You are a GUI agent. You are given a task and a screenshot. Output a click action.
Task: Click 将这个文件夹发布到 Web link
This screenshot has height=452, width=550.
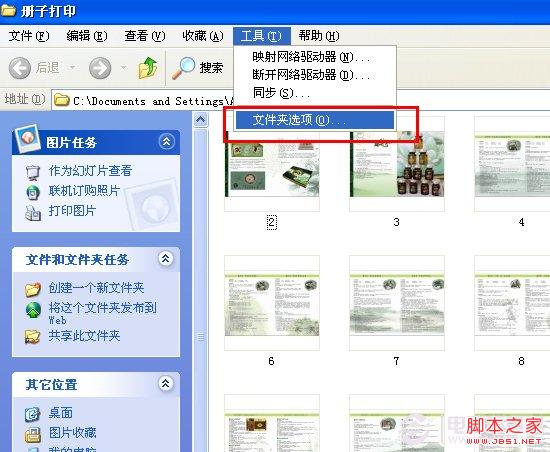[102, 313]
